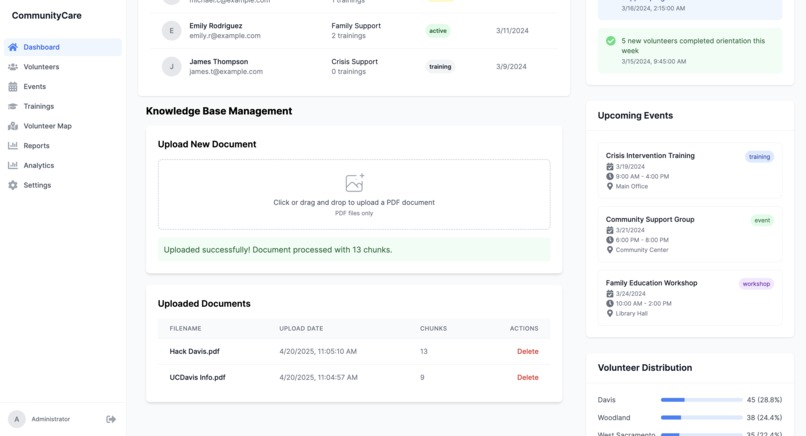The width and height of the screenshot is (806, 436).
Task: Click the Administrator avatar circle
Action: [16, 419]
